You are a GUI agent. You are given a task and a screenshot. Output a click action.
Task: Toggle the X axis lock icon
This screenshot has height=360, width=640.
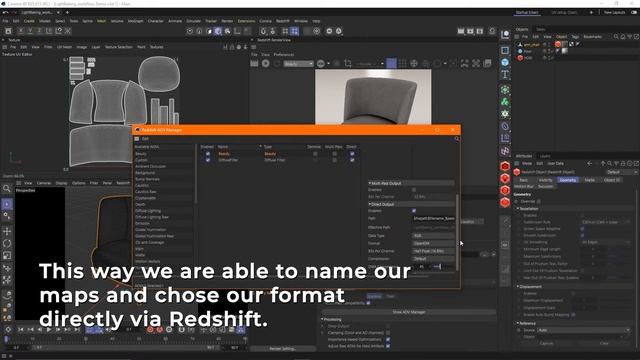[x=21, y=31]
